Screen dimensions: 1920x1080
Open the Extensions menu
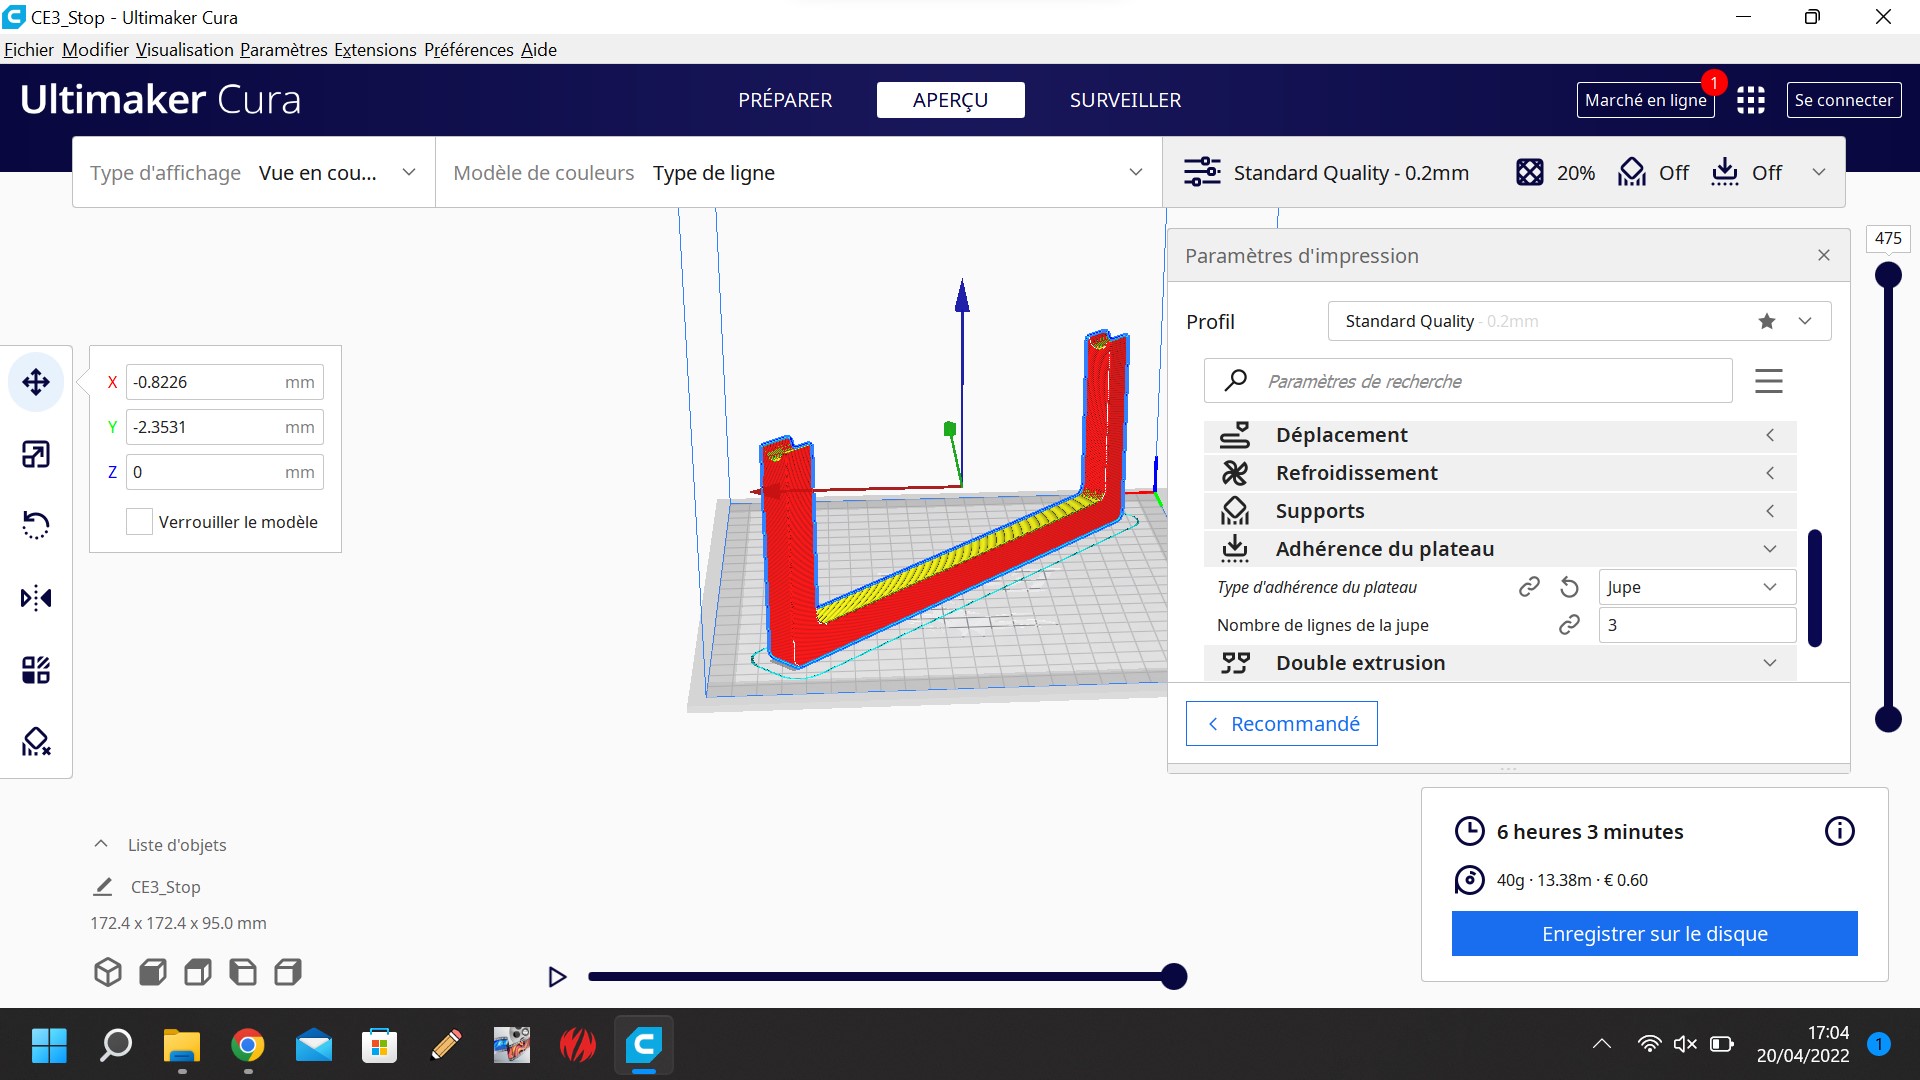point(375,50)
